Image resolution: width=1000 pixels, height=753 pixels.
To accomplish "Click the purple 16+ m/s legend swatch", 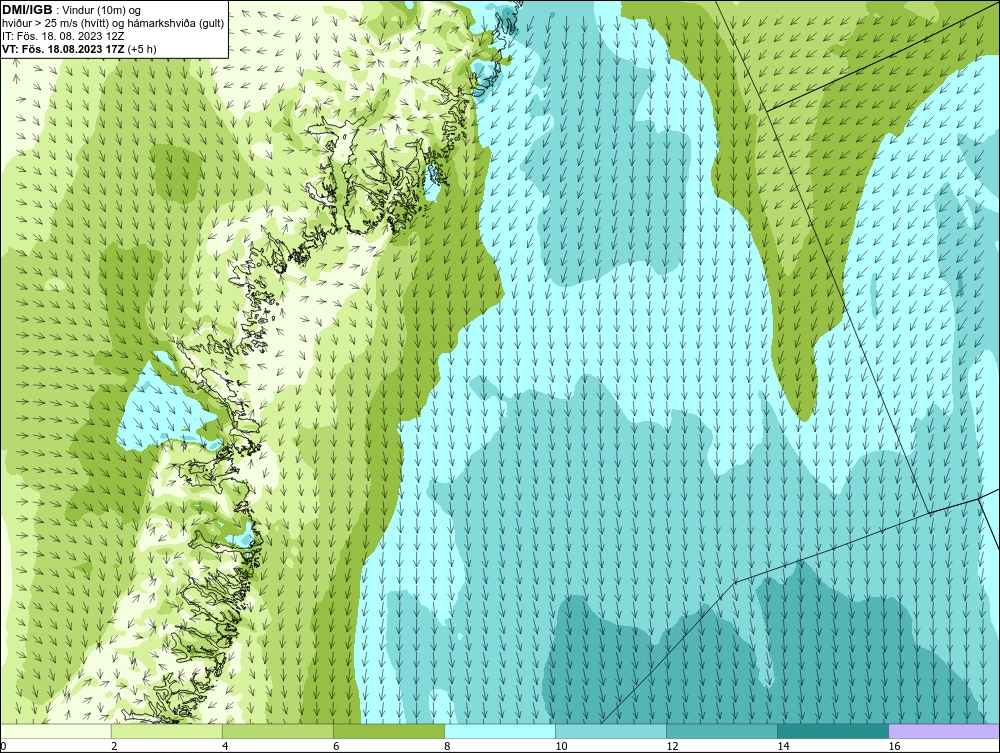I will 944,731.
